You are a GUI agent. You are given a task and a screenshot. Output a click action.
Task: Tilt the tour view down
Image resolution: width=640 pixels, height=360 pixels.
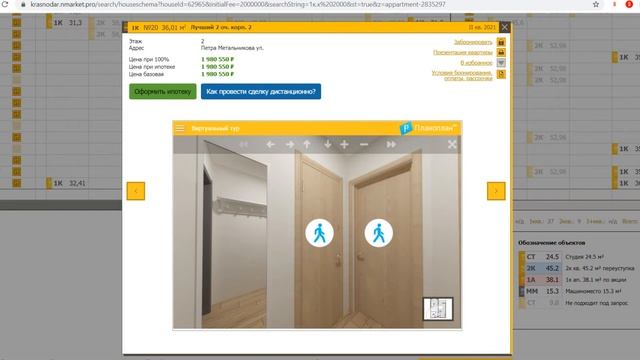tap(327, 144)
